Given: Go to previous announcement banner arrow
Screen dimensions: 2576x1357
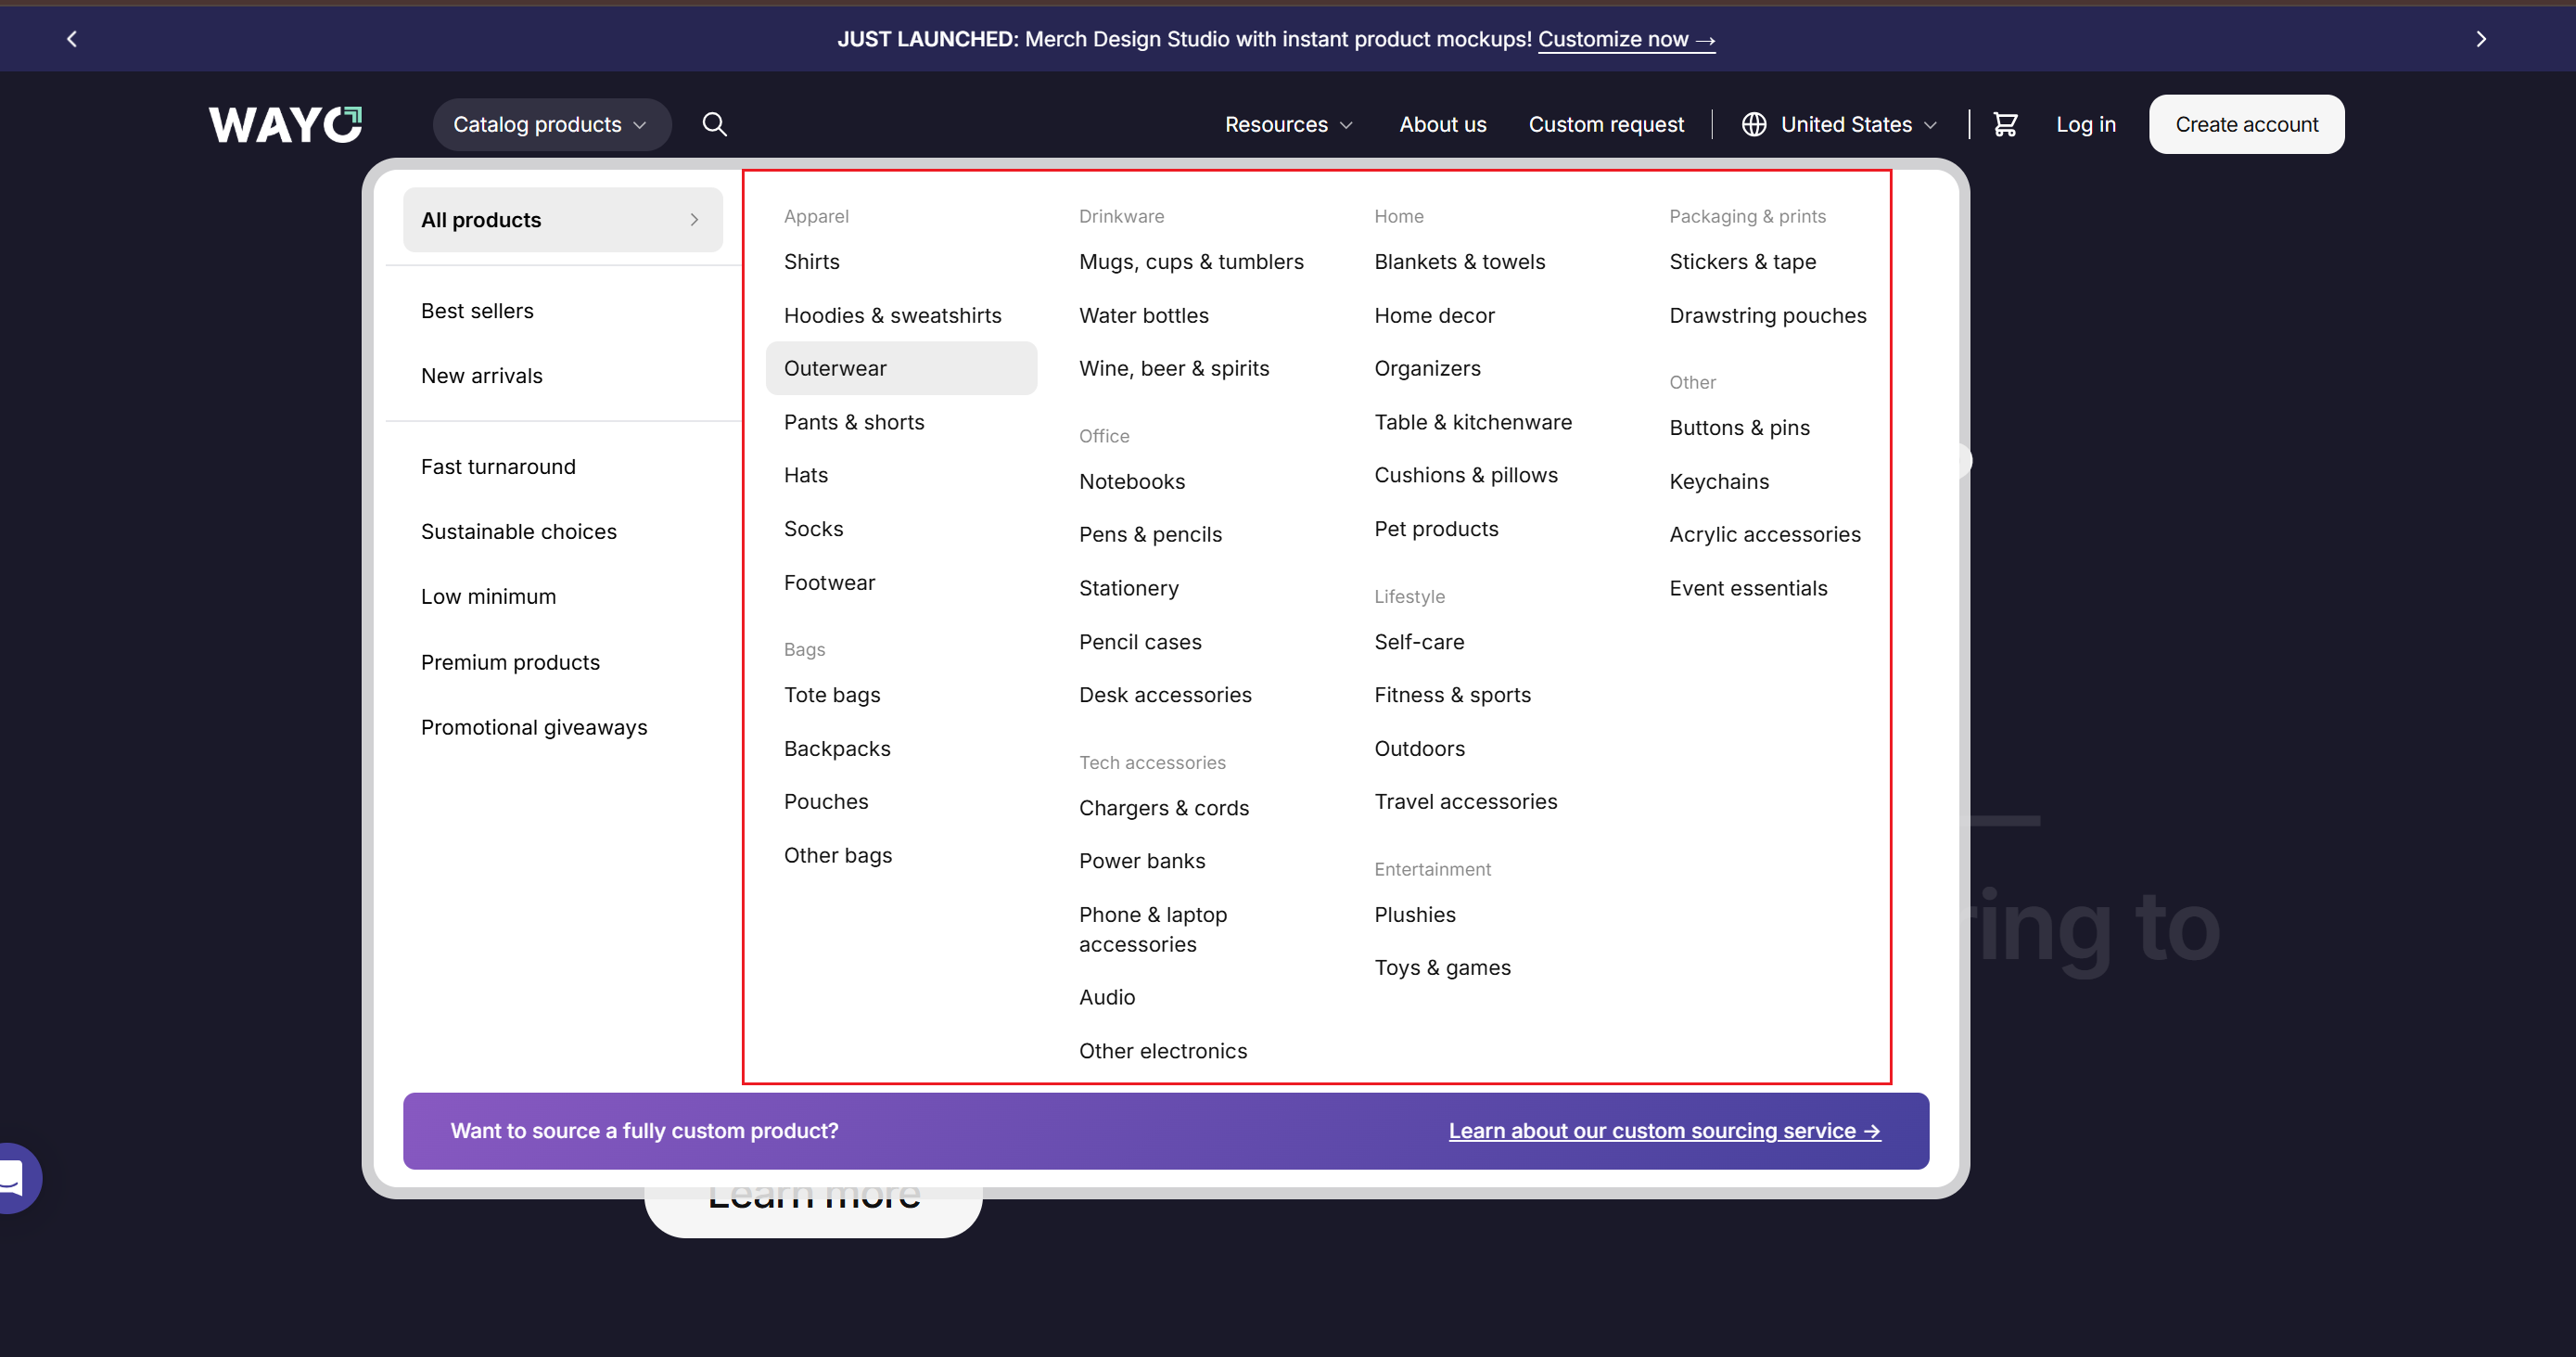Looking at the screenshot, I should [x=72, y=39].
